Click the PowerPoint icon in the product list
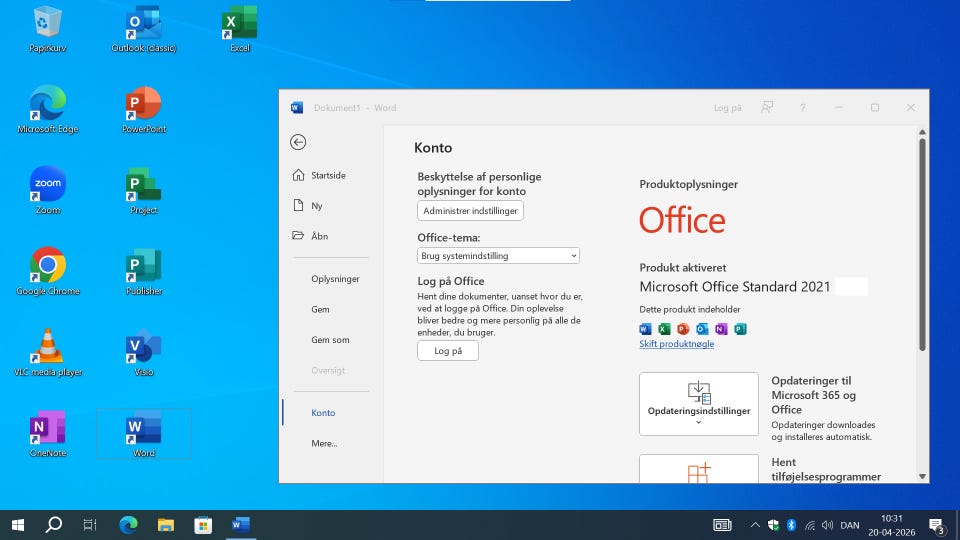The width and height of the screenshot is (960, 540). click(x=683, y=329)
